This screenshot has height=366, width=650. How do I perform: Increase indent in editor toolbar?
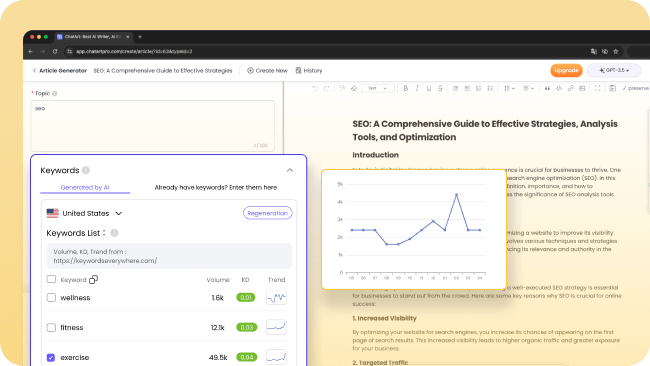point(467,88)
